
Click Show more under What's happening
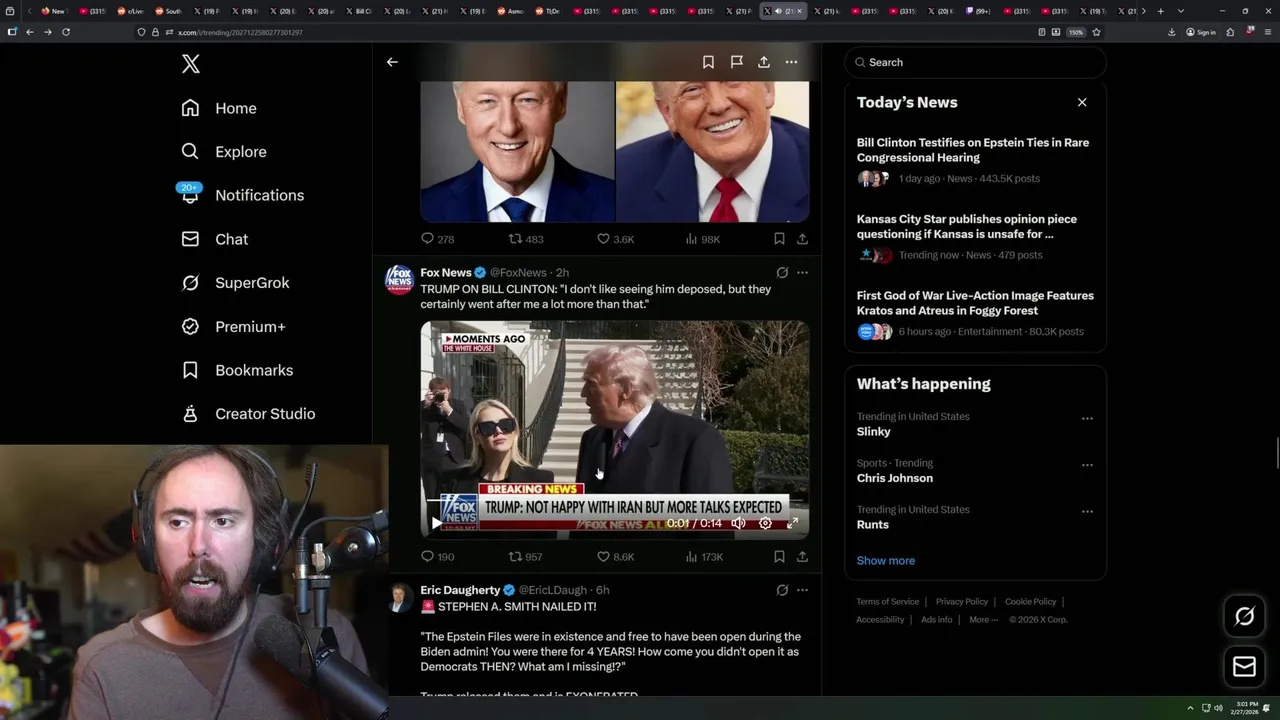coord(886,560)
